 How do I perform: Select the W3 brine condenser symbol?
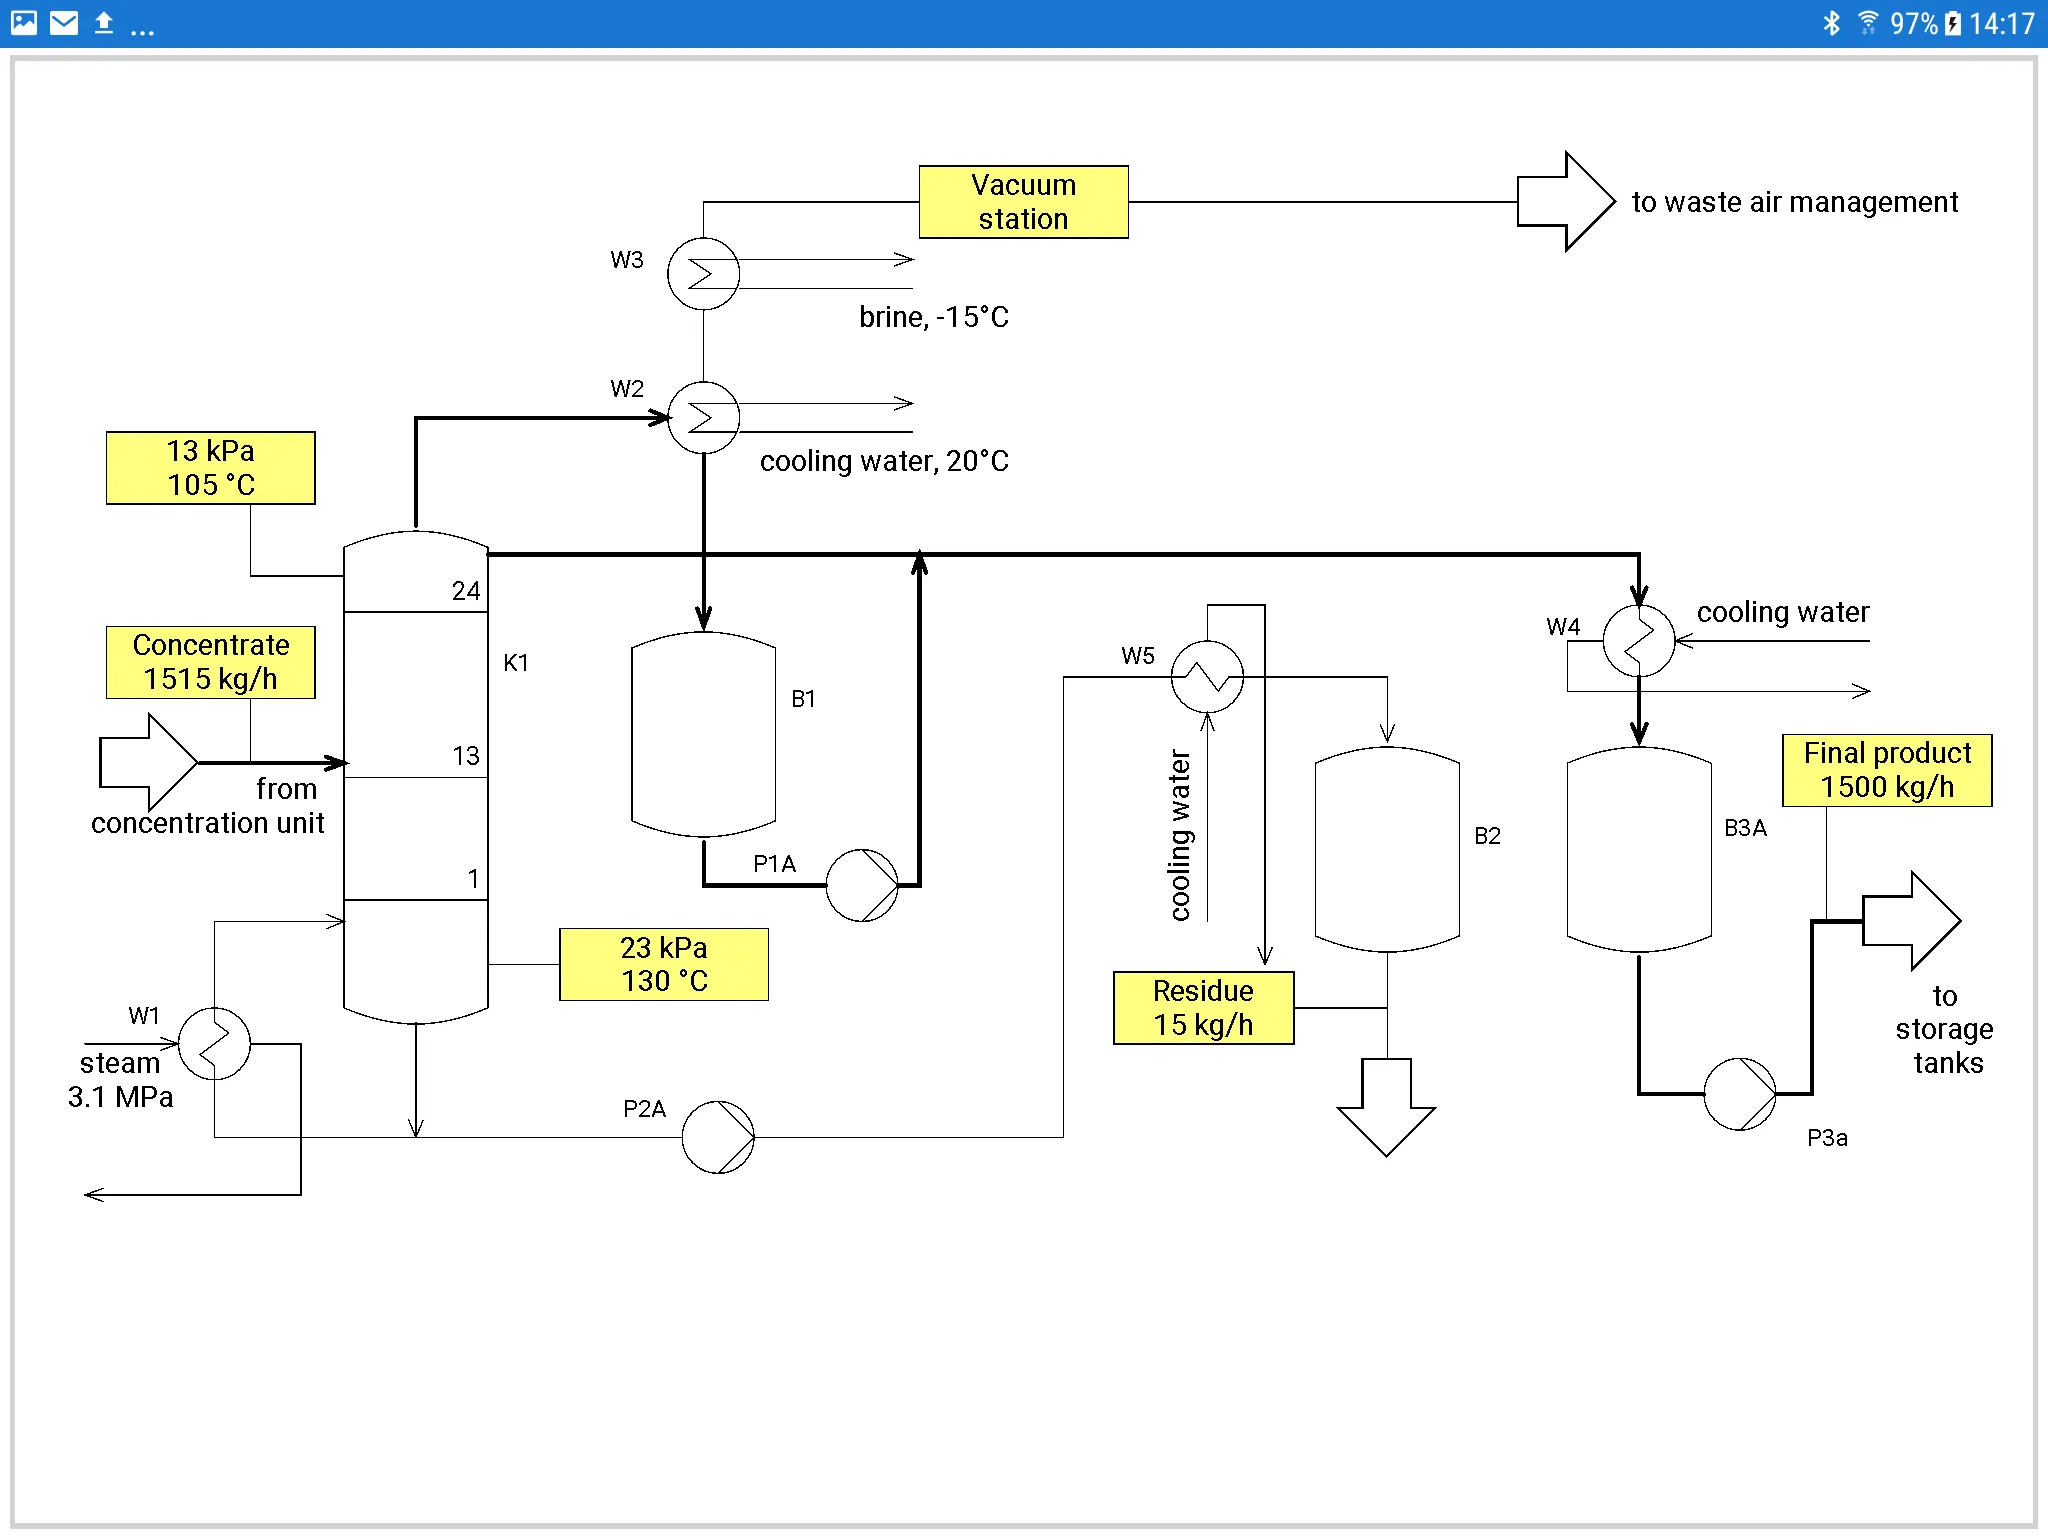click(704, 273)
